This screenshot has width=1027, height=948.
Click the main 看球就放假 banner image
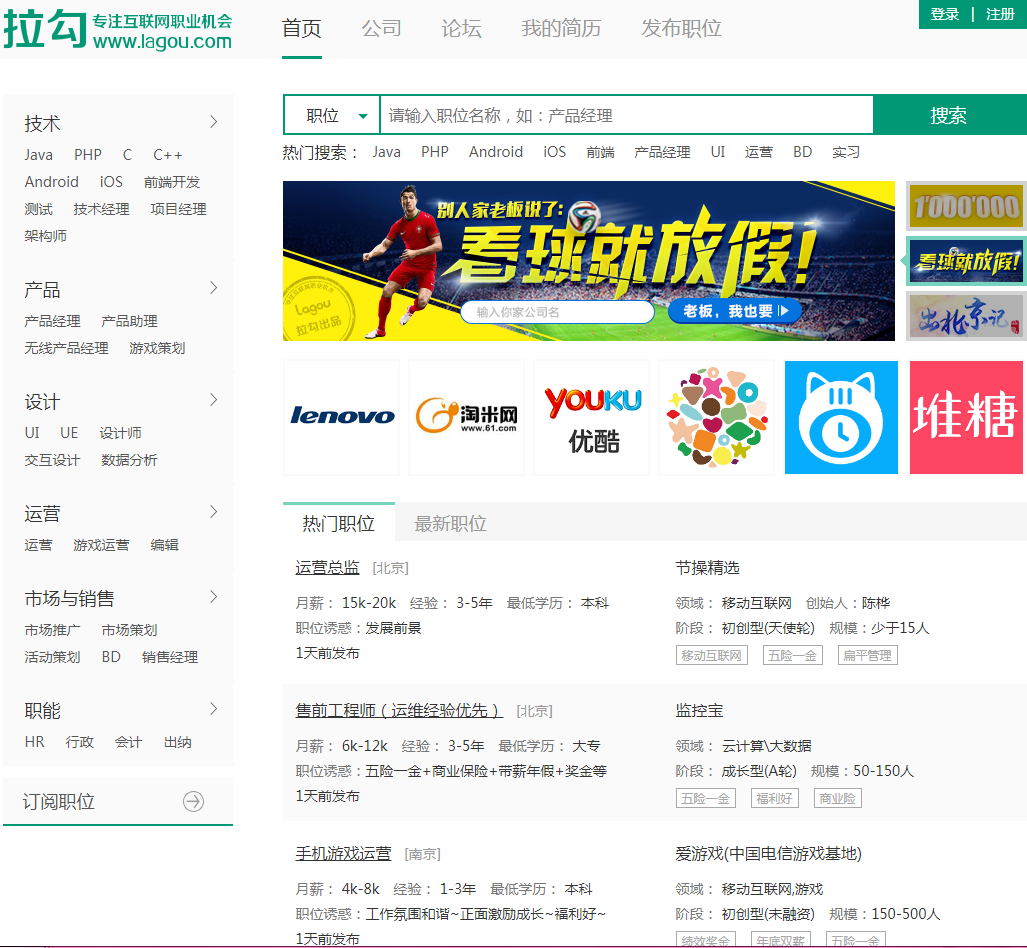589,261
